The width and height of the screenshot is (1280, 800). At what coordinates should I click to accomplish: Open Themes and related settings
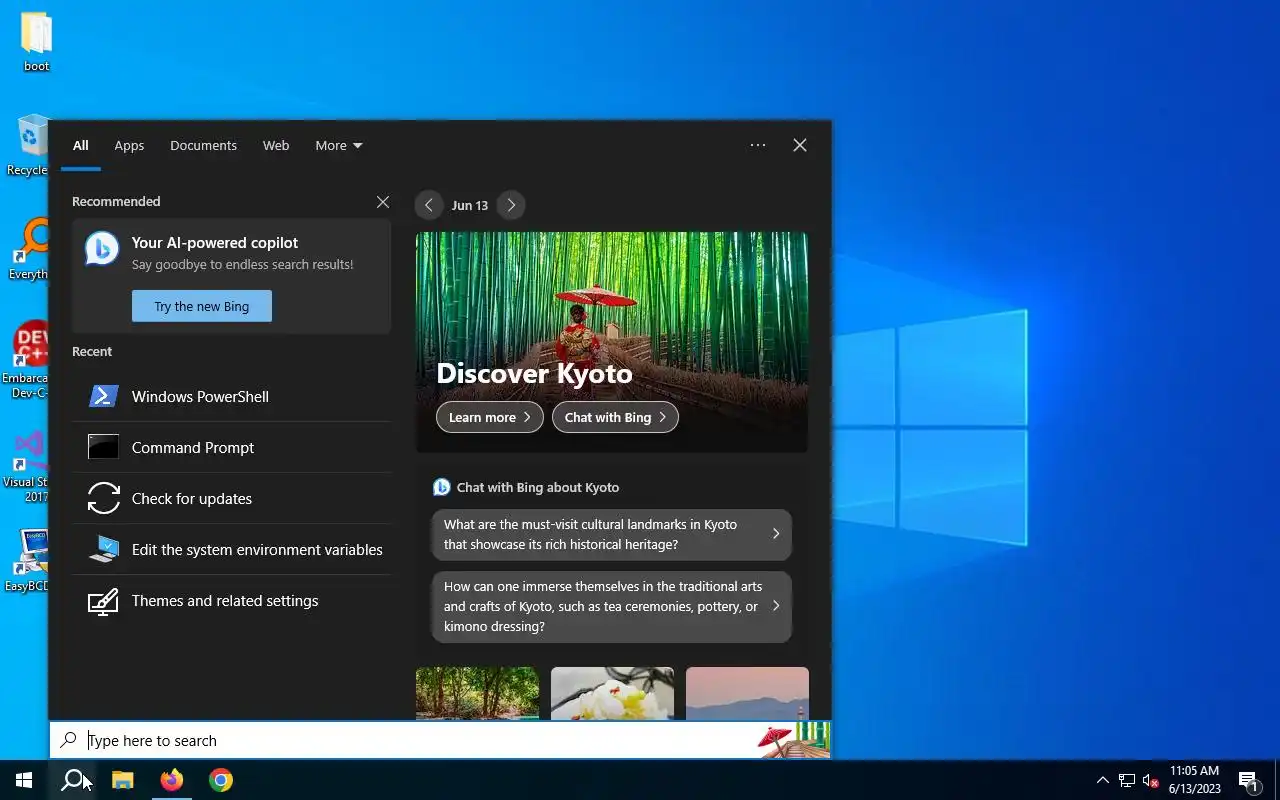(x=231, y=600)
